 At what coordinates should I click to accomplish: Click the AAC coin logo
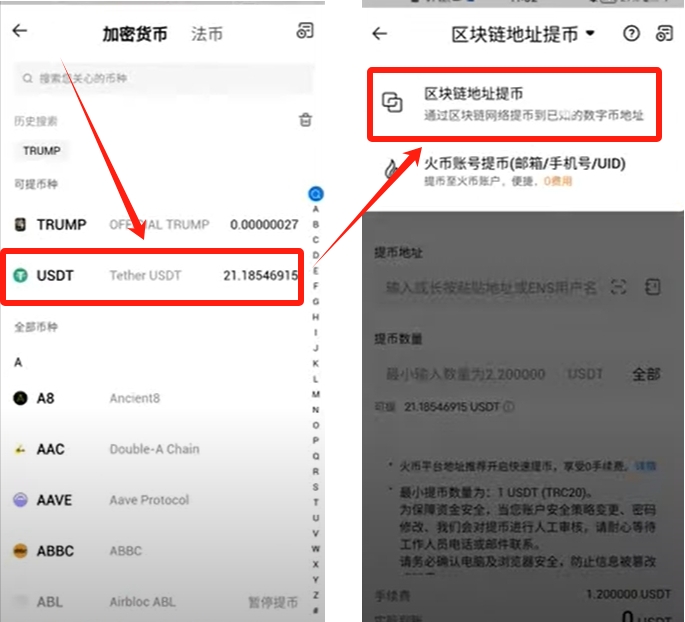click(x=21, y=449)
